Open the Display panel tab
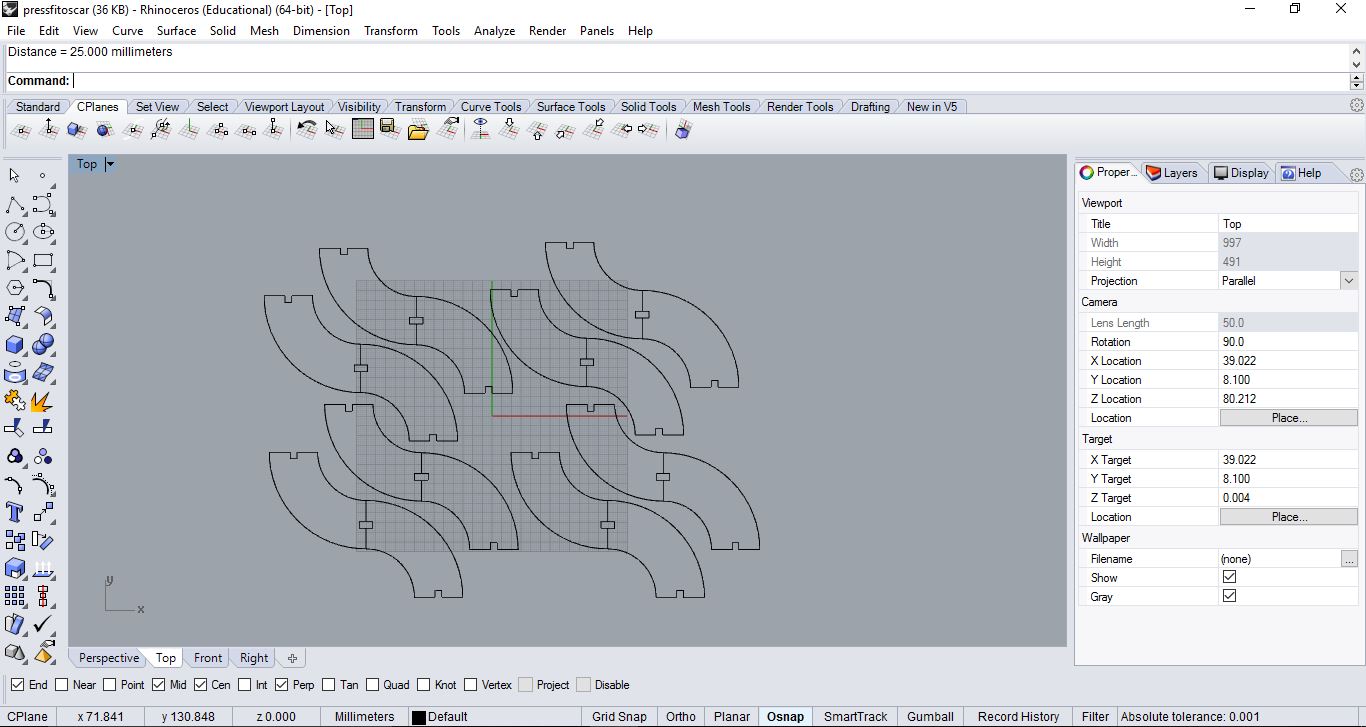This screenshot has width=1366, height=727. pyautogui.click(x=1241, y=173)
